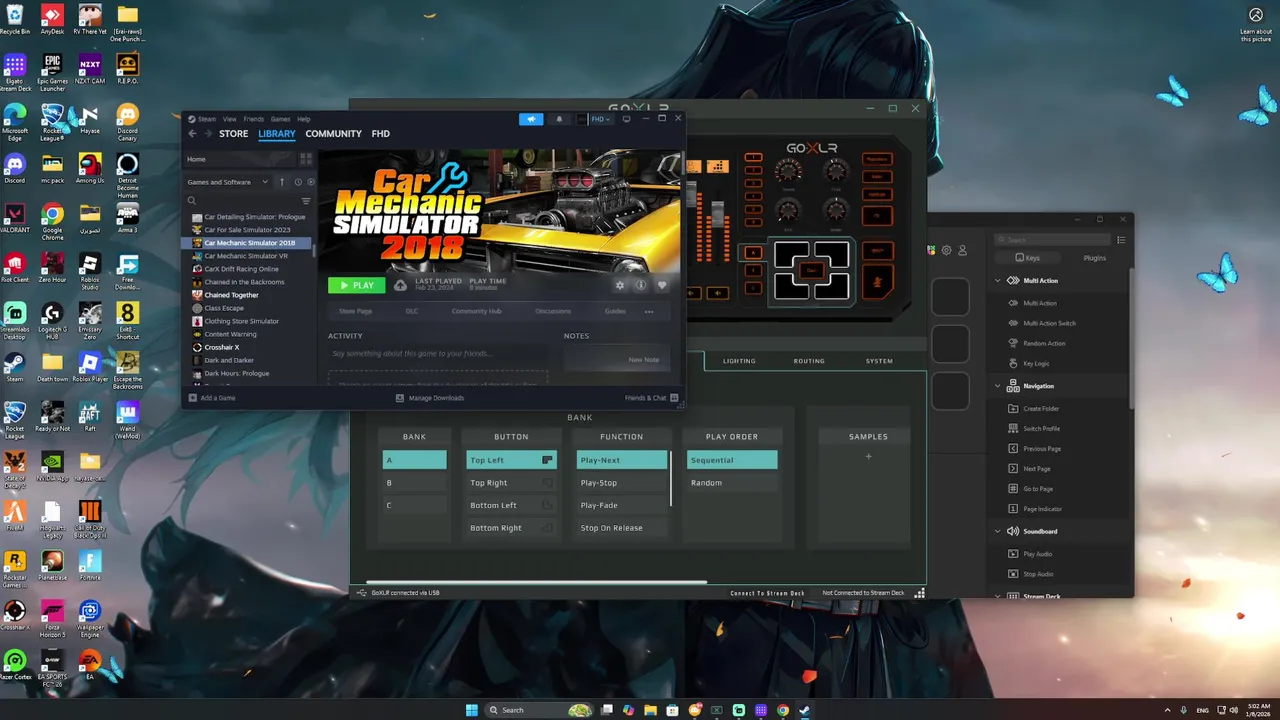This screenshot has height=720, width=1280.
Task: Open the Steam View menu
Action: [x=230, y=119]
